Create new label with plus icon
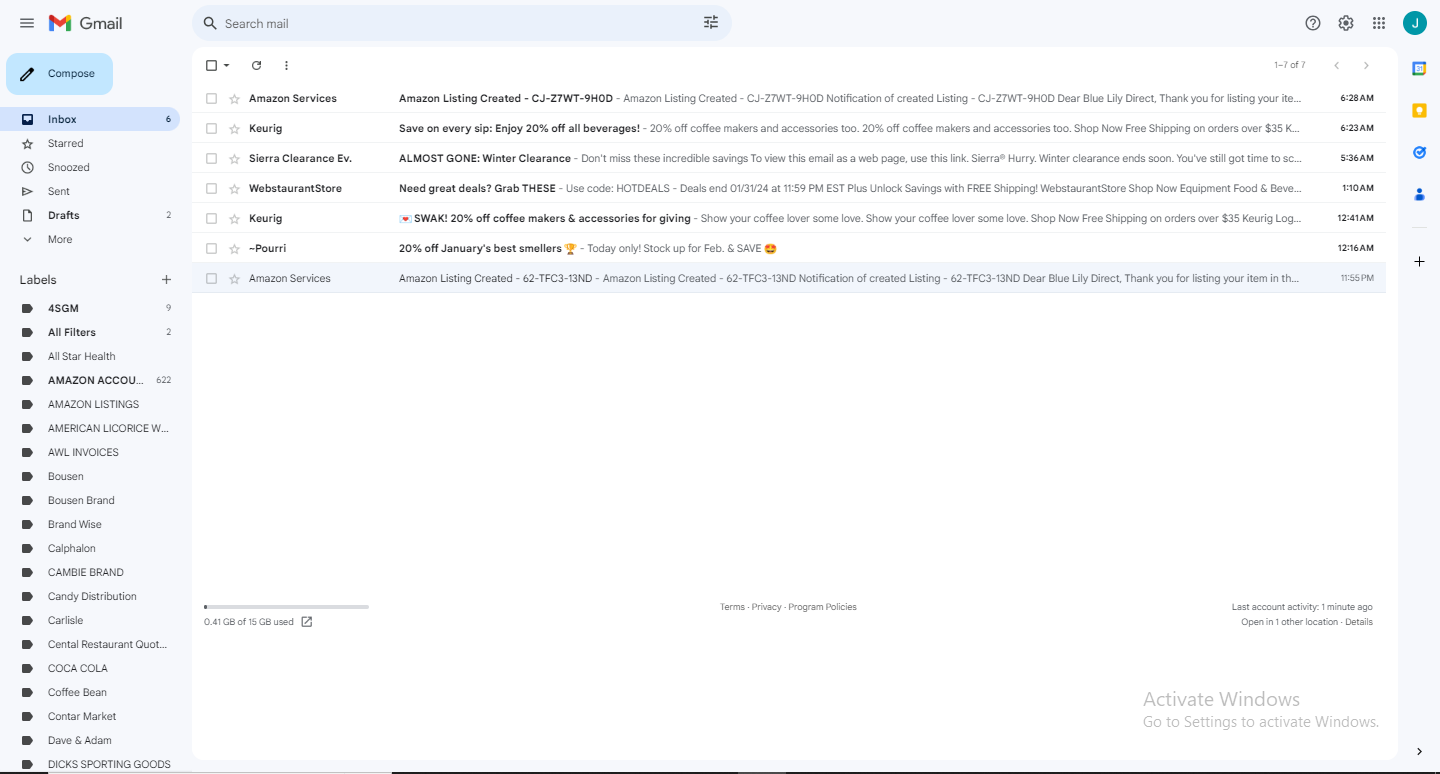 [167, 280]
